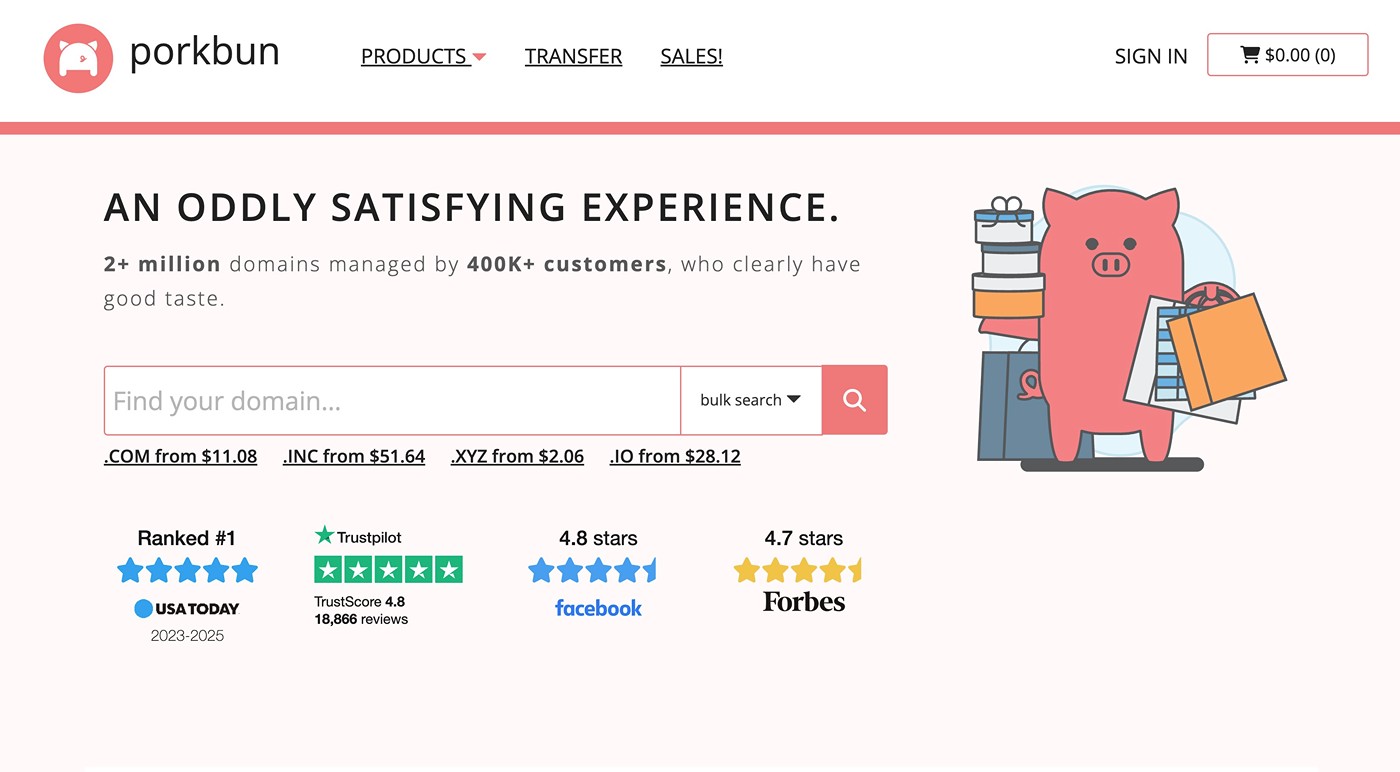Screen dimensions: 1400x772
Task: Open the bulk search dropdown
Action: point(750,400)
